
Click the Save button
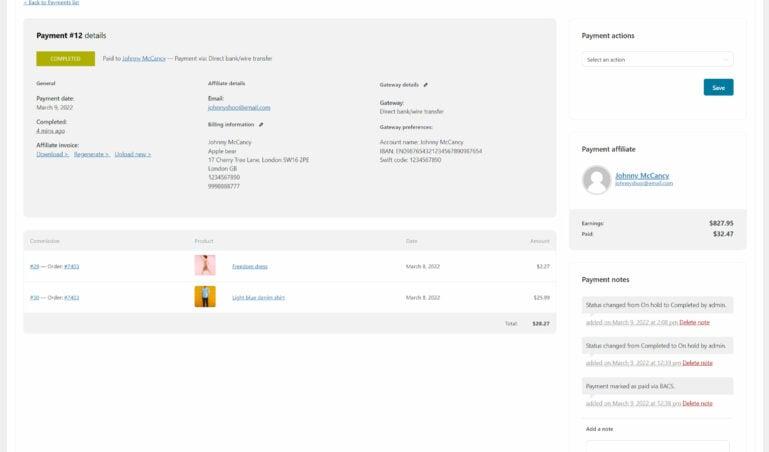(x=718, y=87)
